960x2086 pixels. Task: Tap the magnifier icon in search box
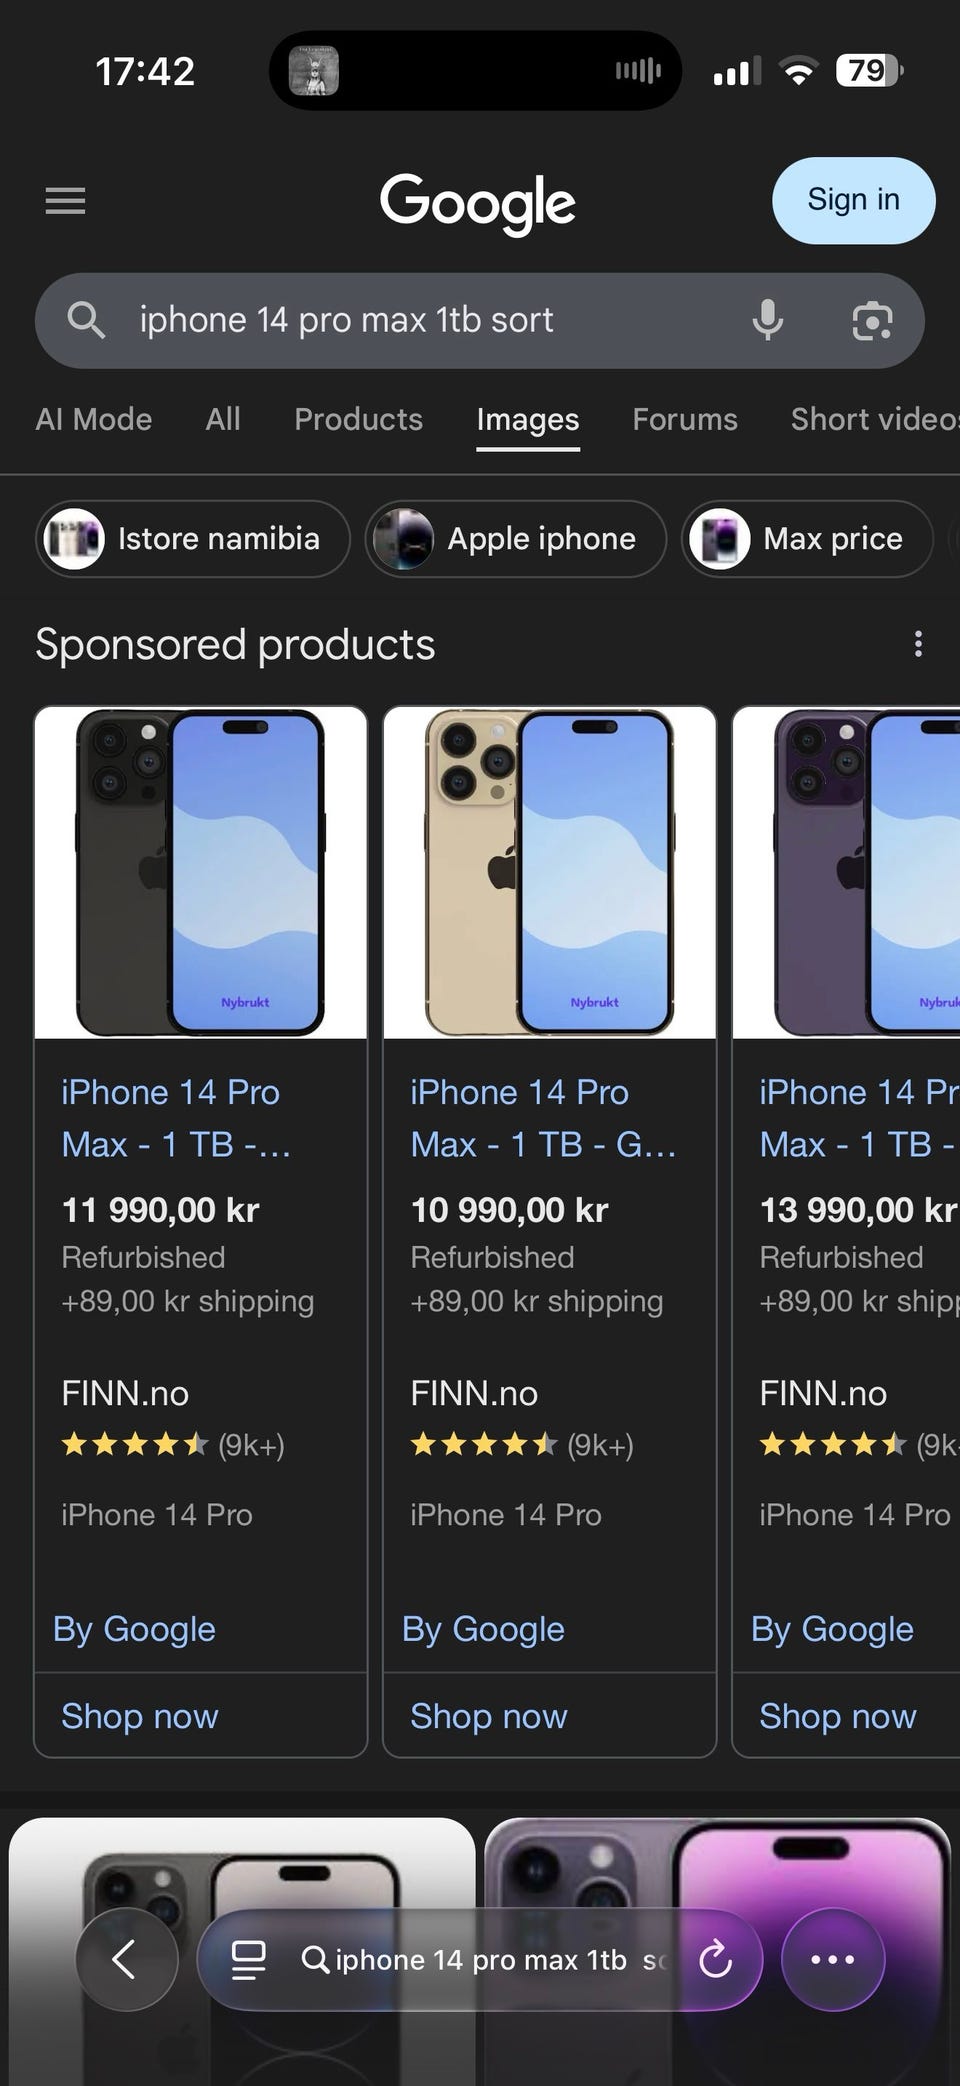pyautogui.click(x=86, y=321)
